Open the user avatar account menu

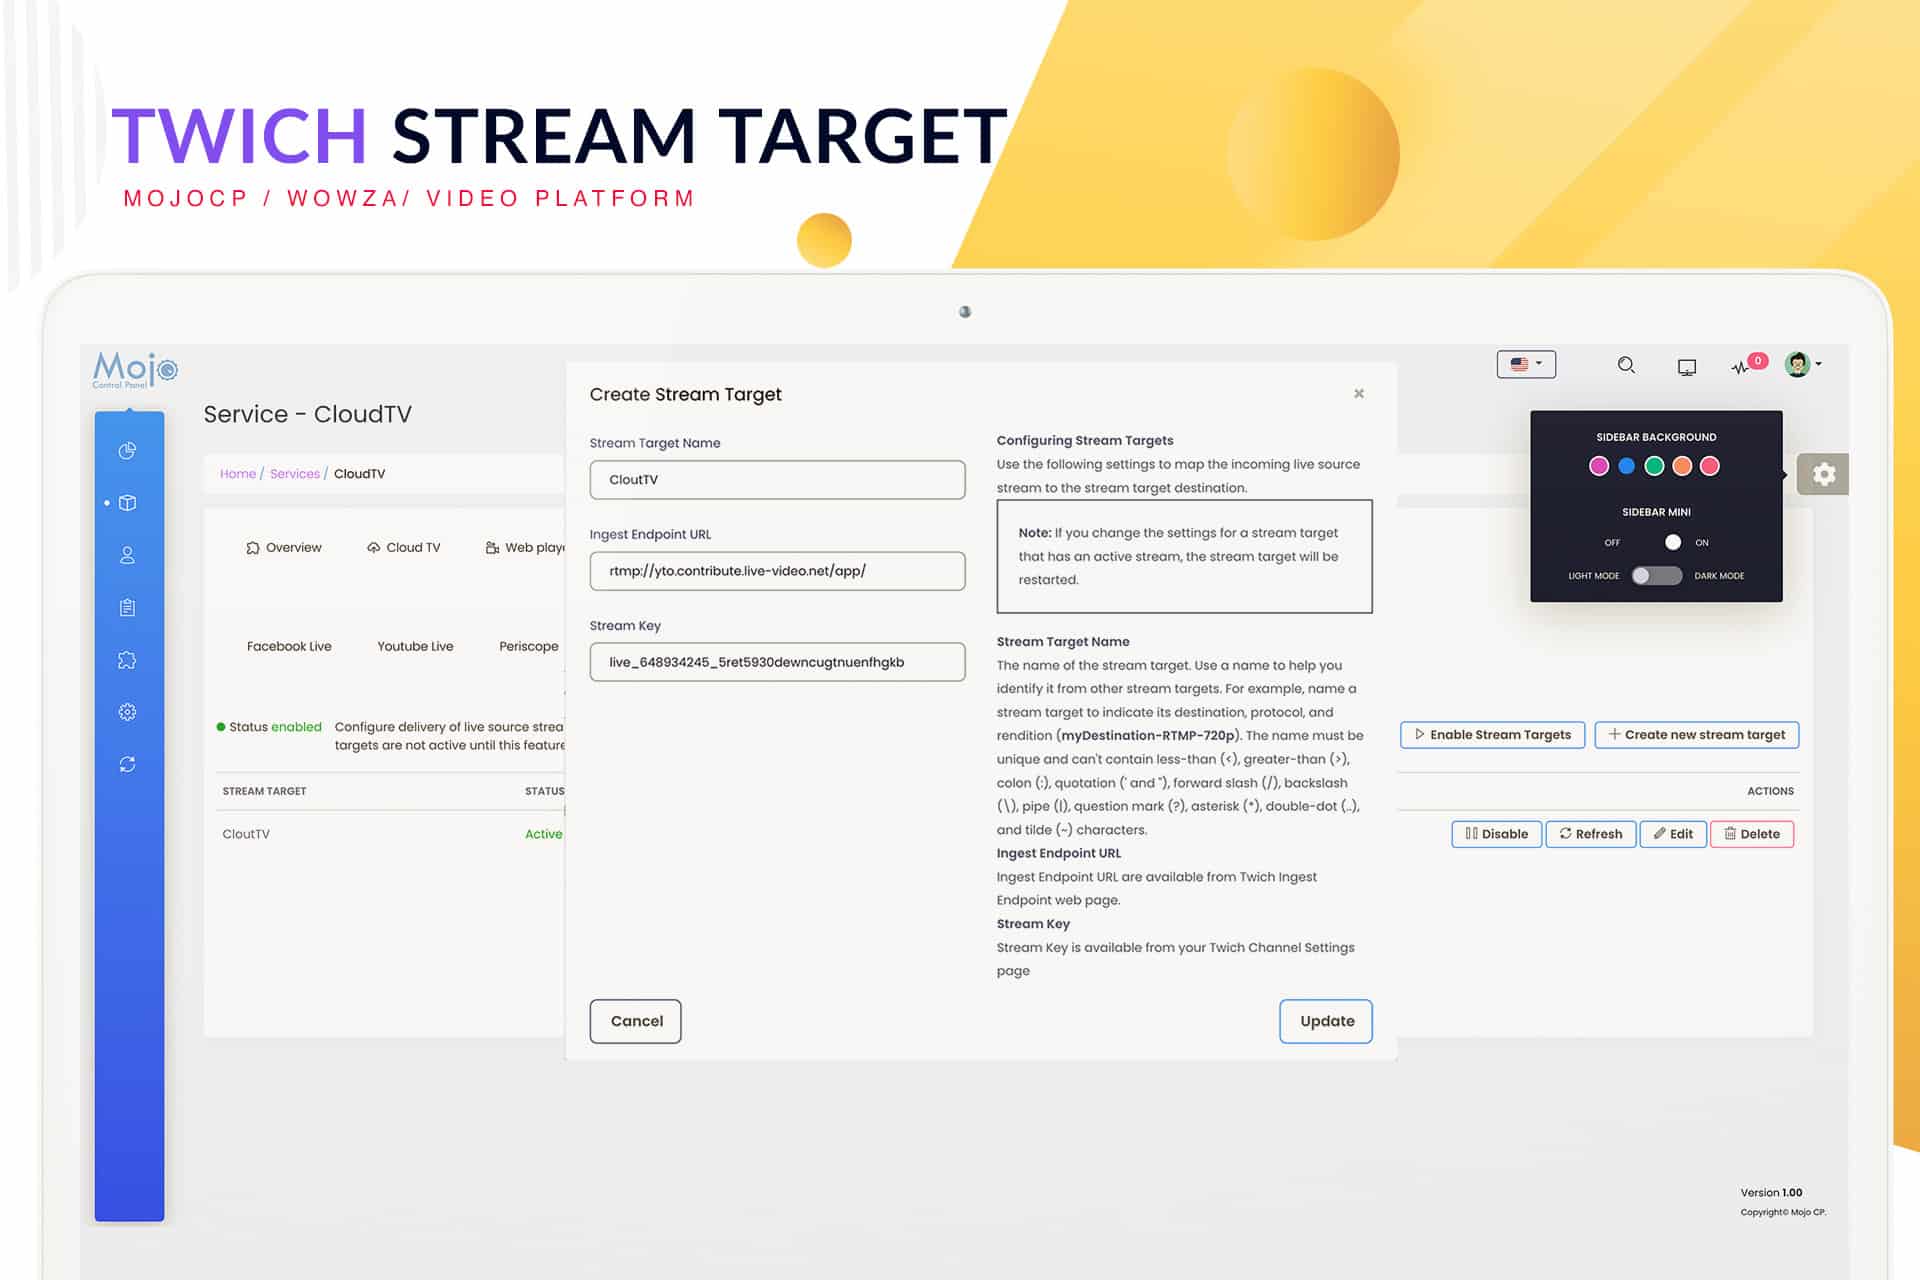[1803, 364]
